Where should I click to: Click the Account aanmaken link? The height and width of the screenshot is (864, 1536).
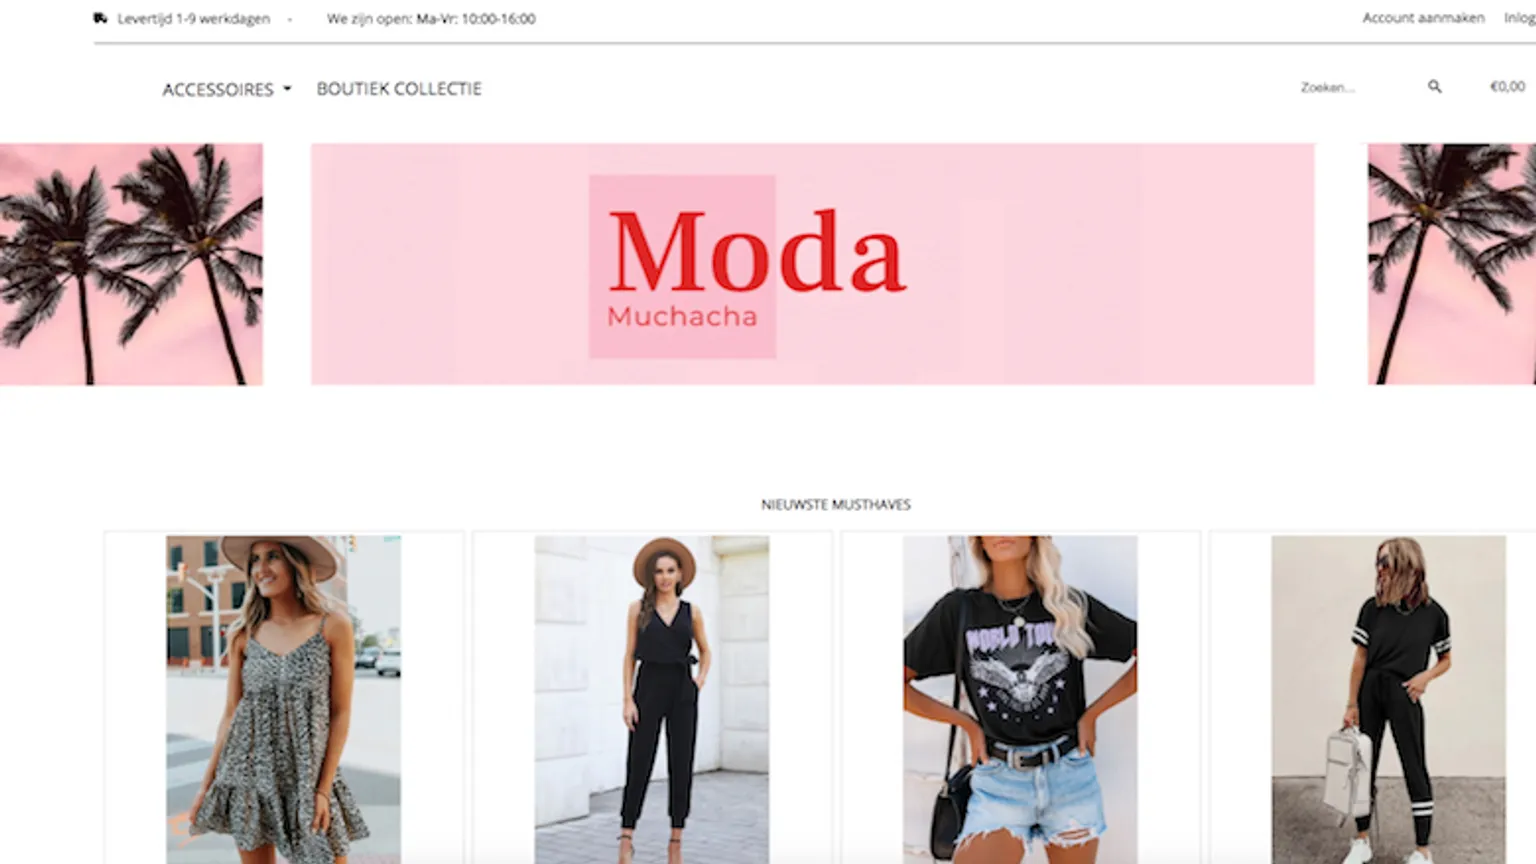[x=1423, y=18]
